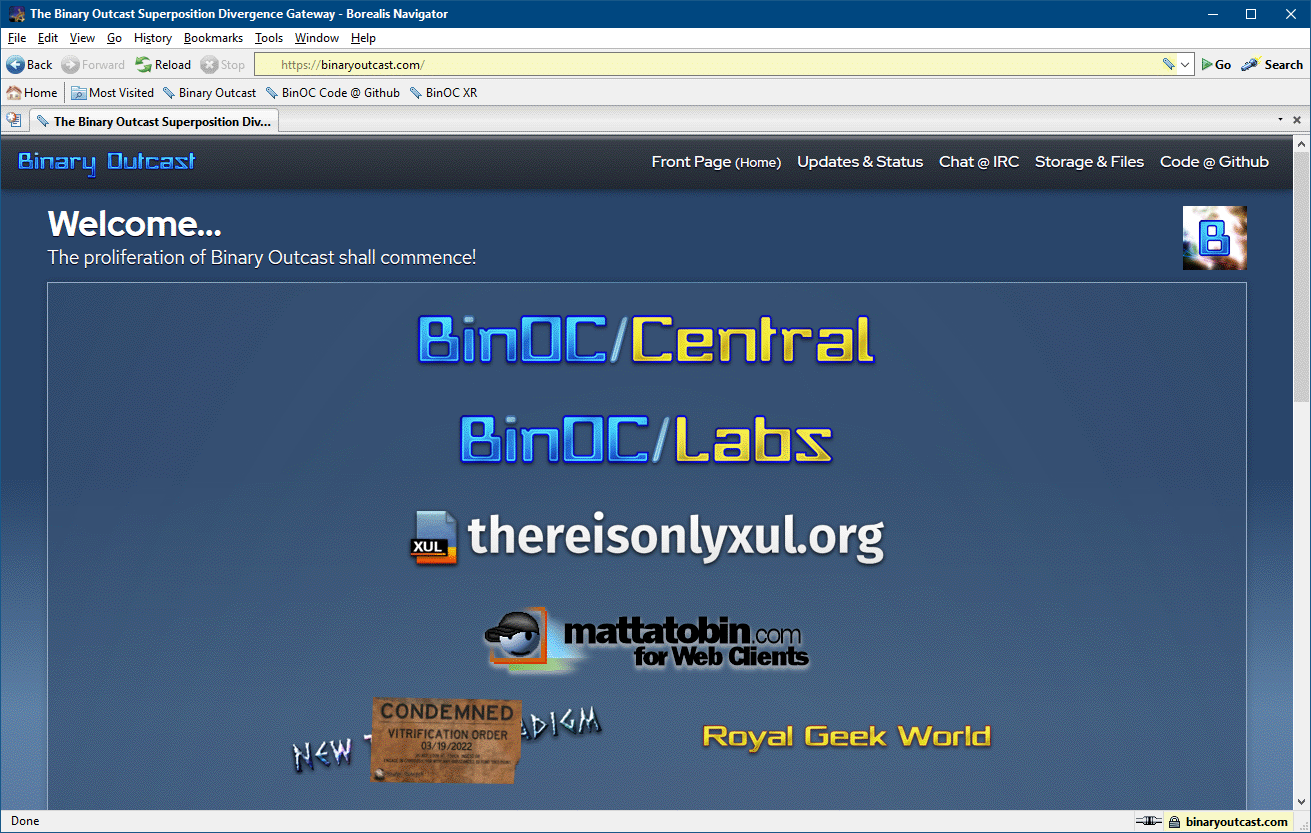1311x833 pixels.
Task: Click the XUL file icon
Action: tap(434, 538)
